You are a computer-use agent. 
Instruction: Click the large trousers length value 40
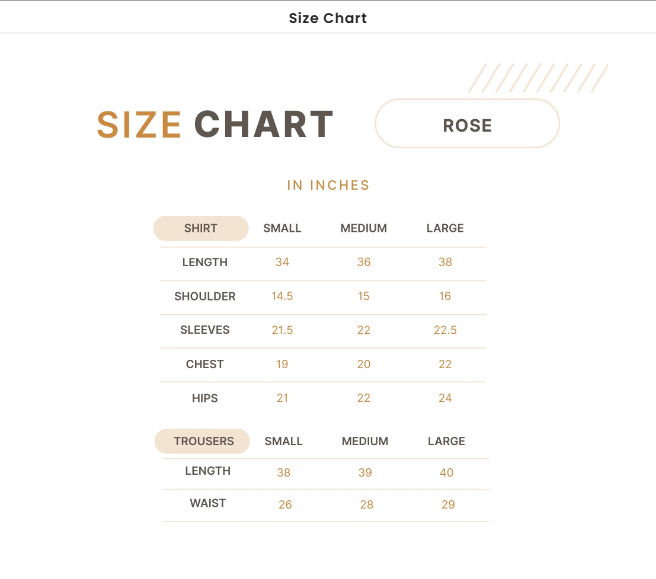click(446, 473)
